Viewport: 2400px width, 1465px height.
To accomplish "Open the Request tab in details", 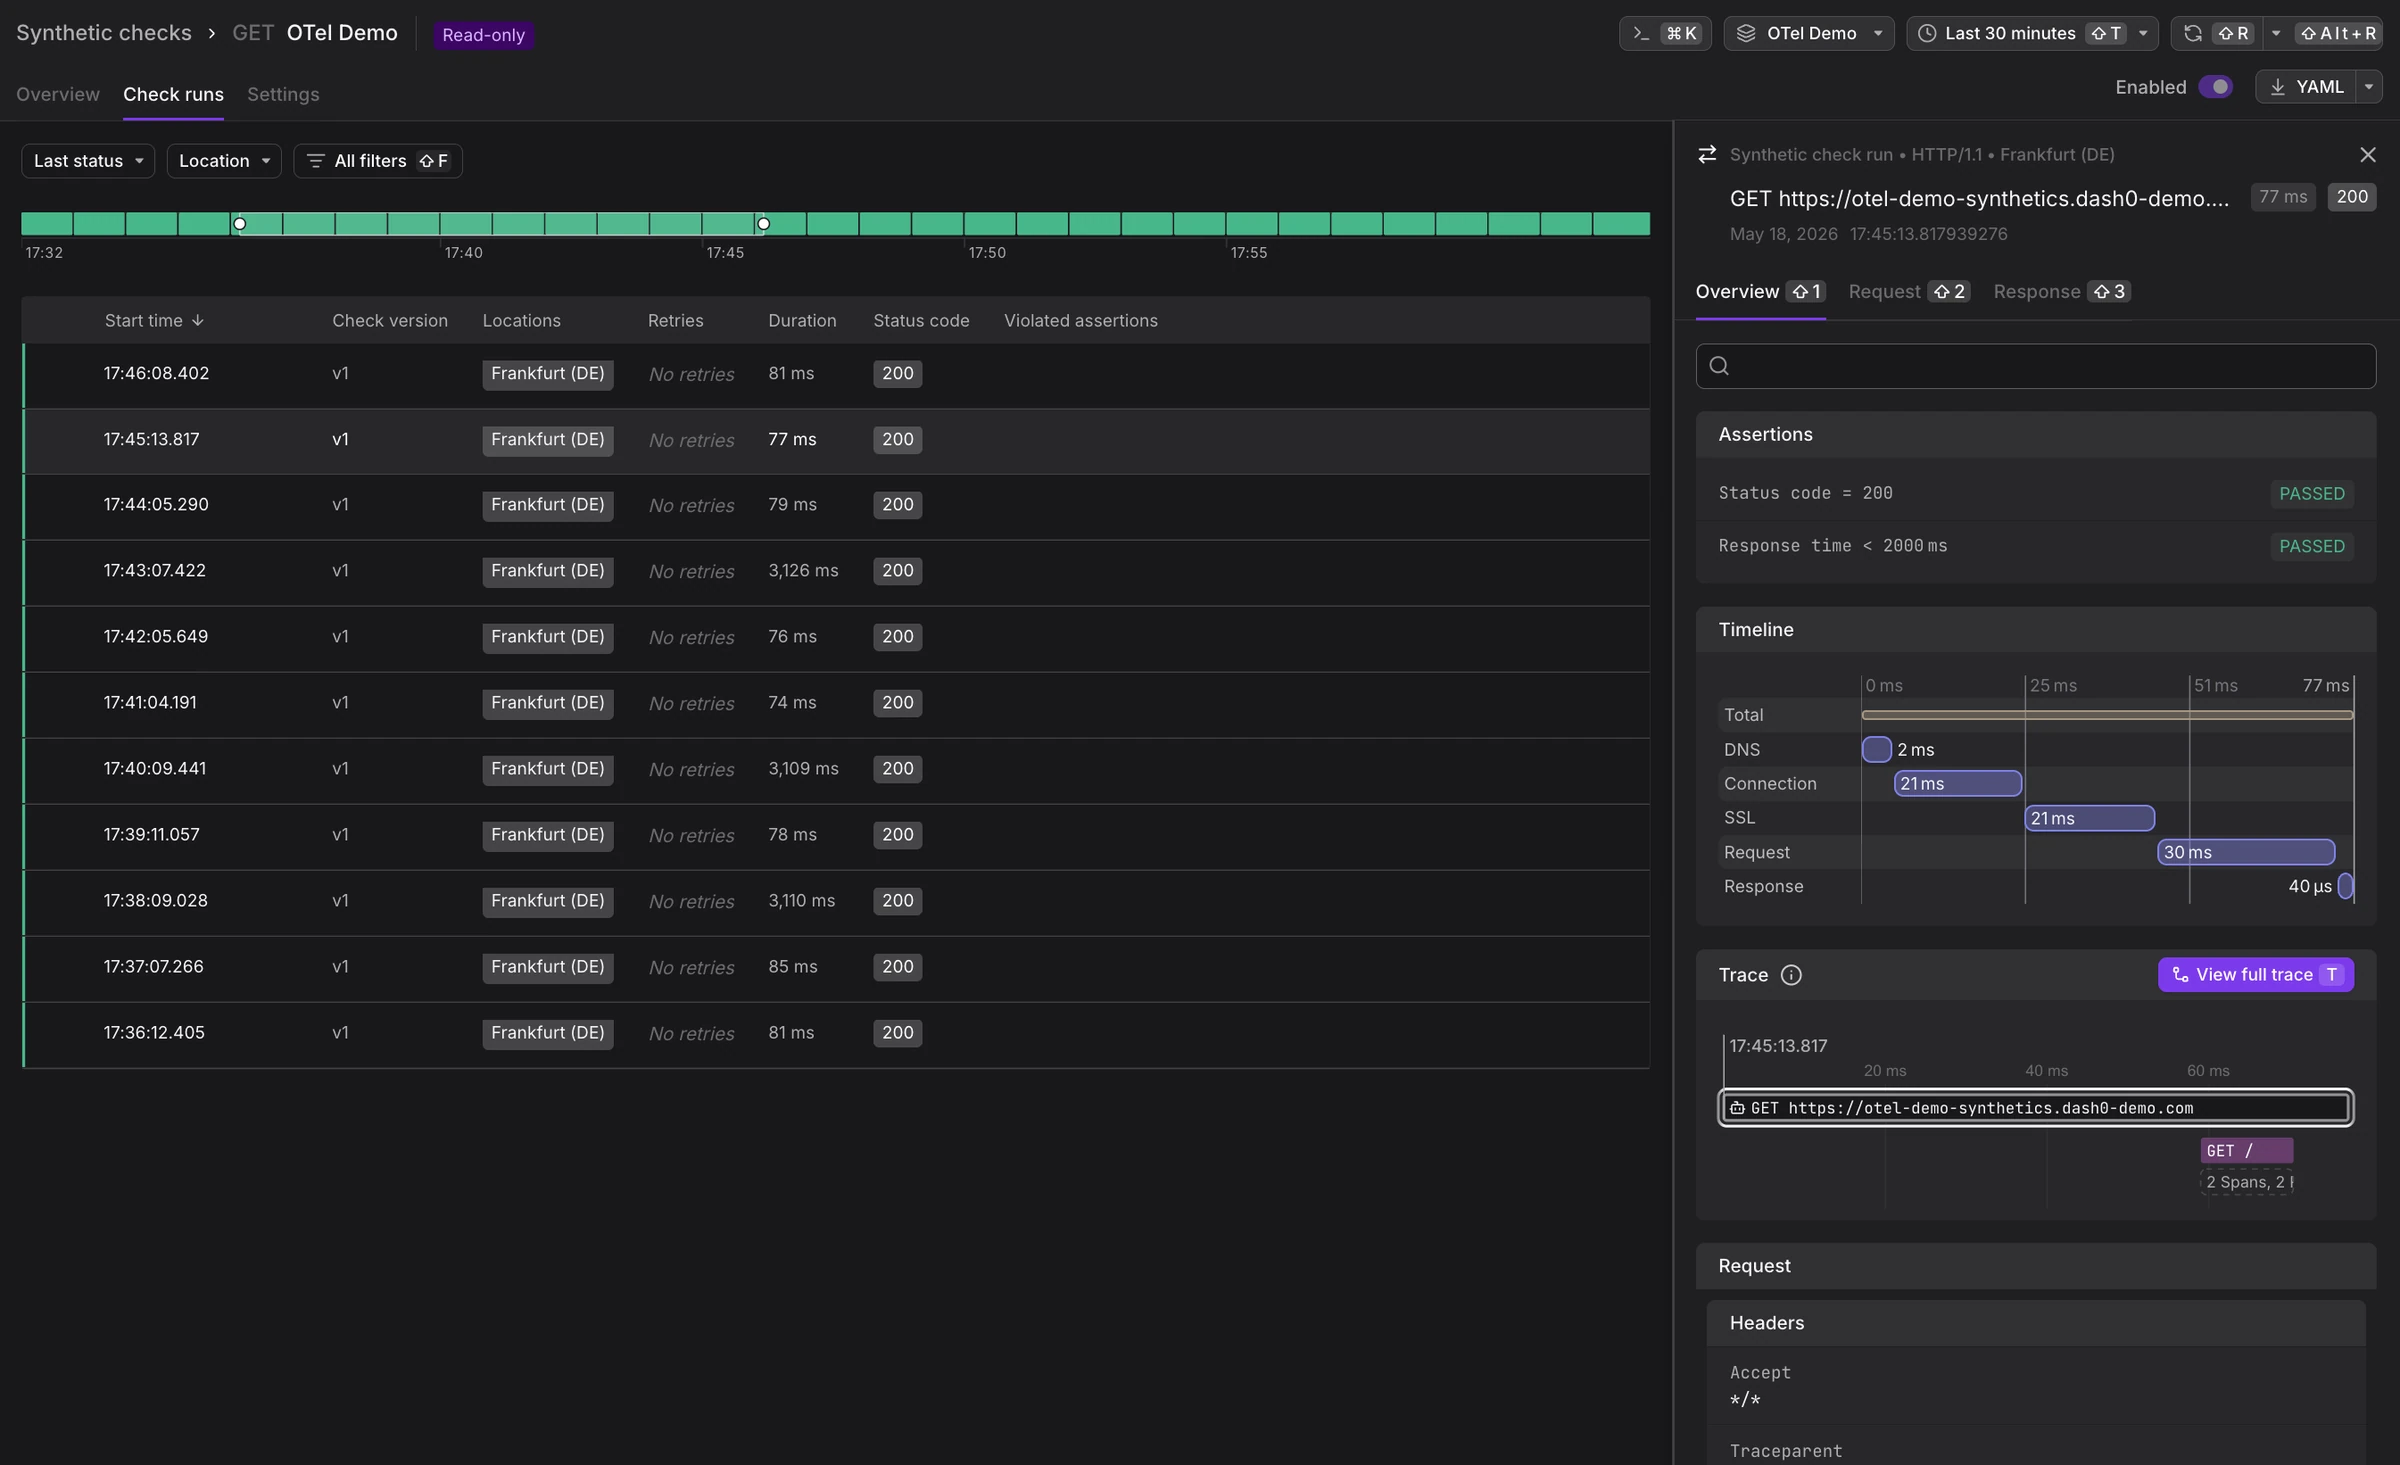I will pyautogui.click(x=1909, y=291).
